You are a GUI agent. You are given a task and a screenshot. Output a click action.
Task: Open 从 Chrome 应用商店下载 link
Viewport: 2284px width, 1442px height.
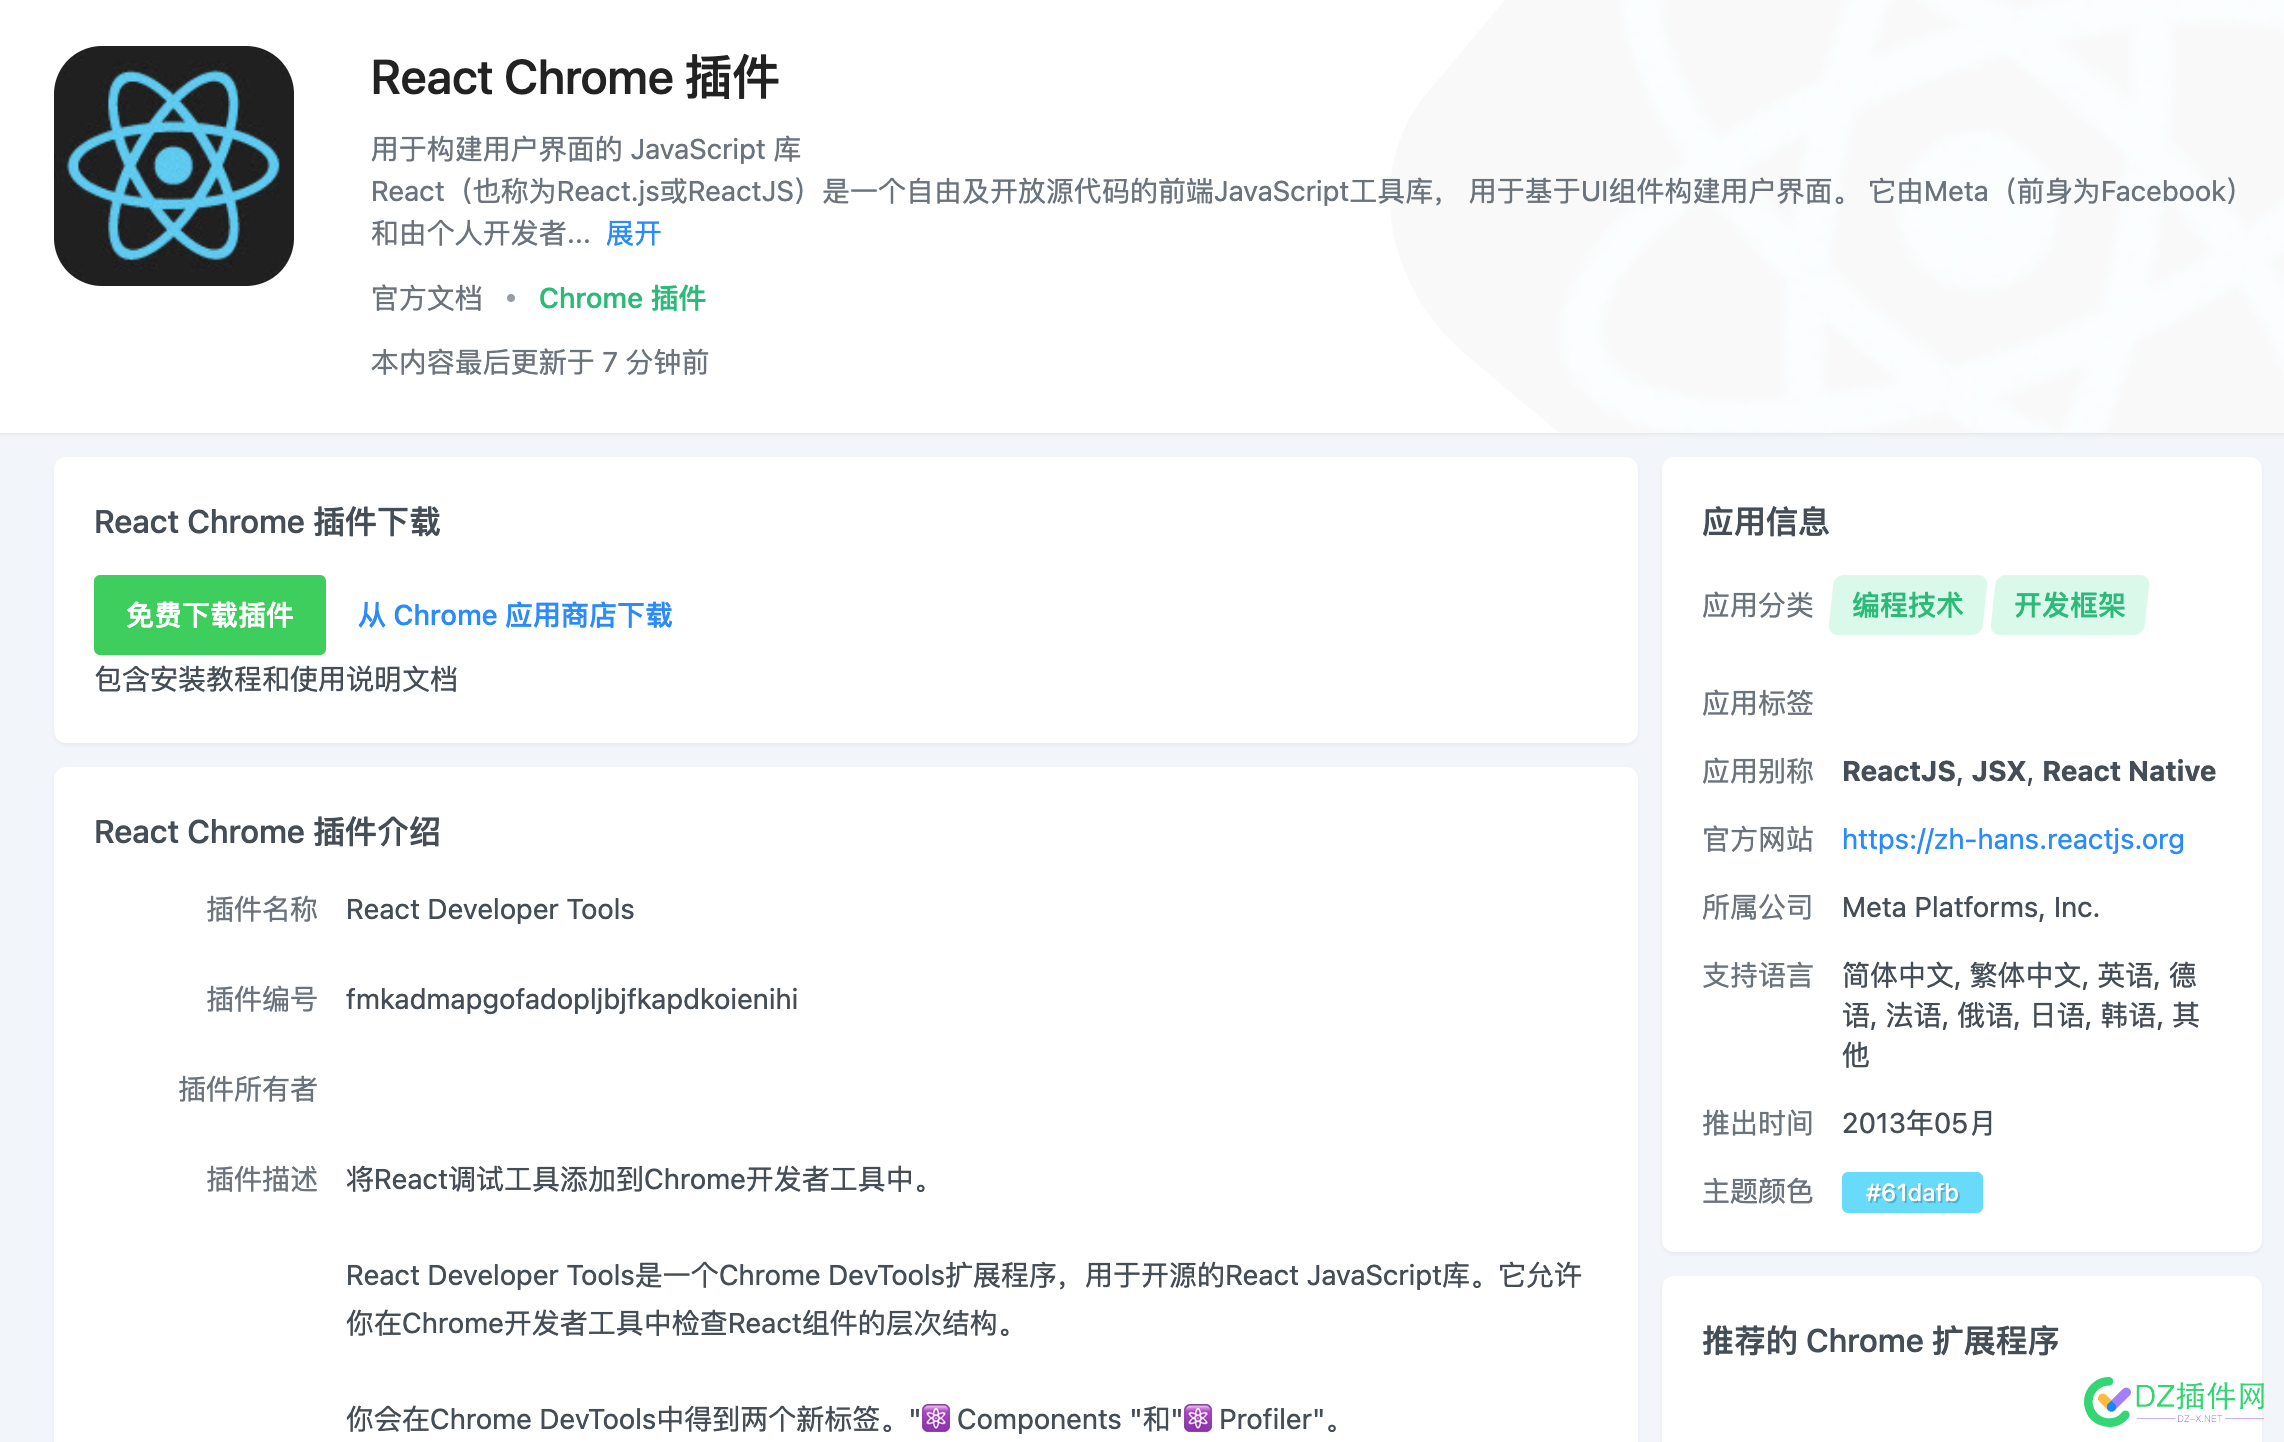(515, 615)
